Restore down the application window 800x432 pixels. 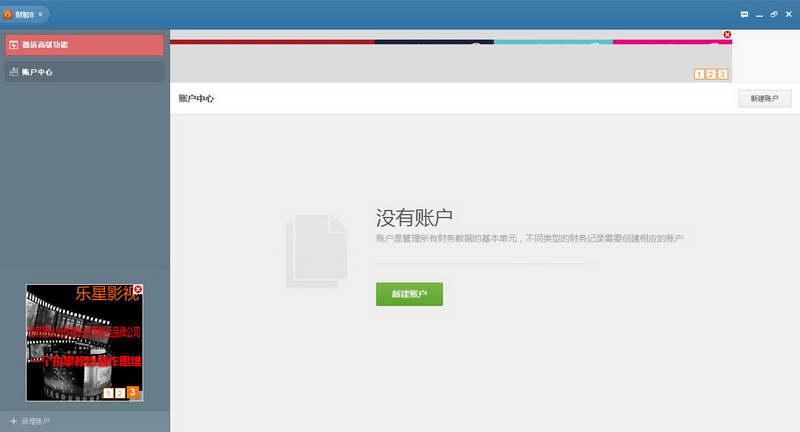click(774, 14)
